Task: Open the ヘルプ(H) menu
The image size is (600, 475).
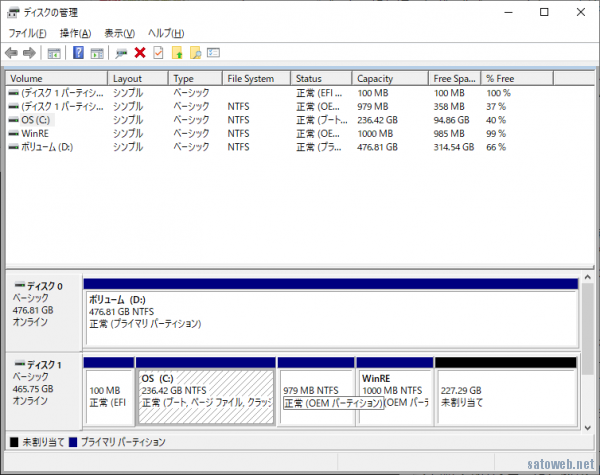Action: [167, 33]
